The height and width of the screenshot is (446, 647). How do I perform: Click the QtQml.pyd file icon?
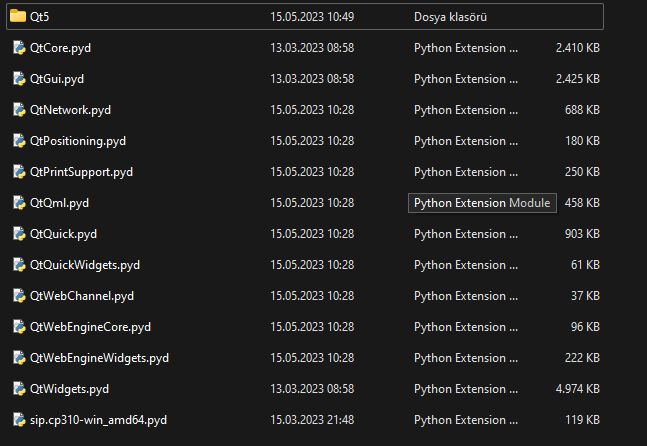19,202
